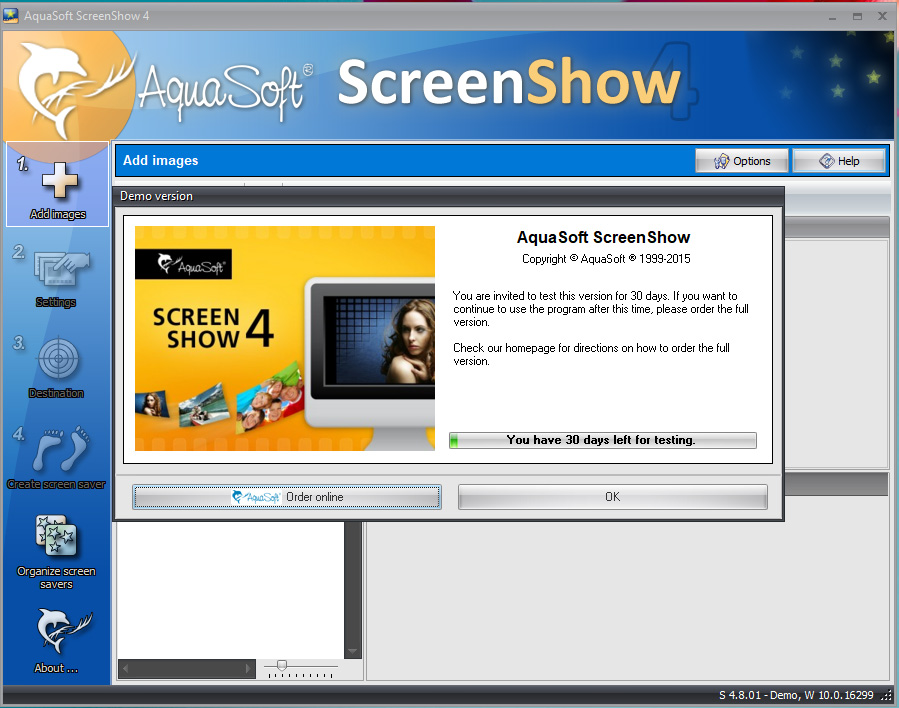Click trial days remaining progress bar
This screenshot has height=708, width=899.
[x=603, y=440]
